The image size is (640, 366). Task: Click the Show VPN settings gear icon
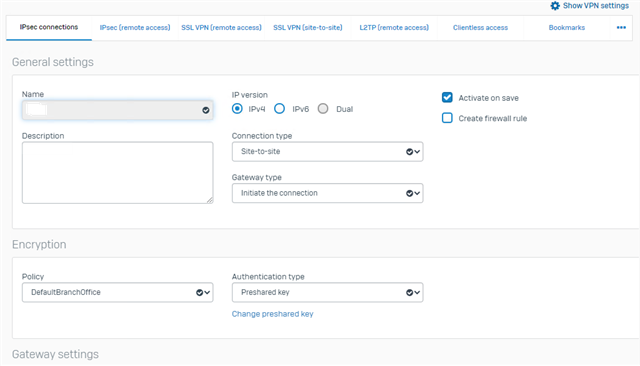pos(555,6)
